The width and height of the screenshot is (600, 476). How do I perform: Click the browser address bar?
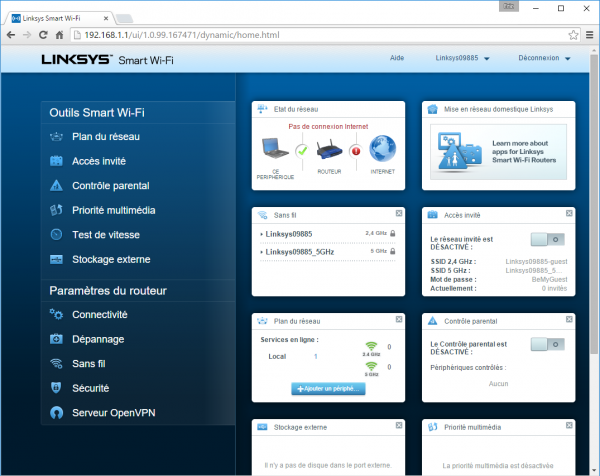point(300,35)
